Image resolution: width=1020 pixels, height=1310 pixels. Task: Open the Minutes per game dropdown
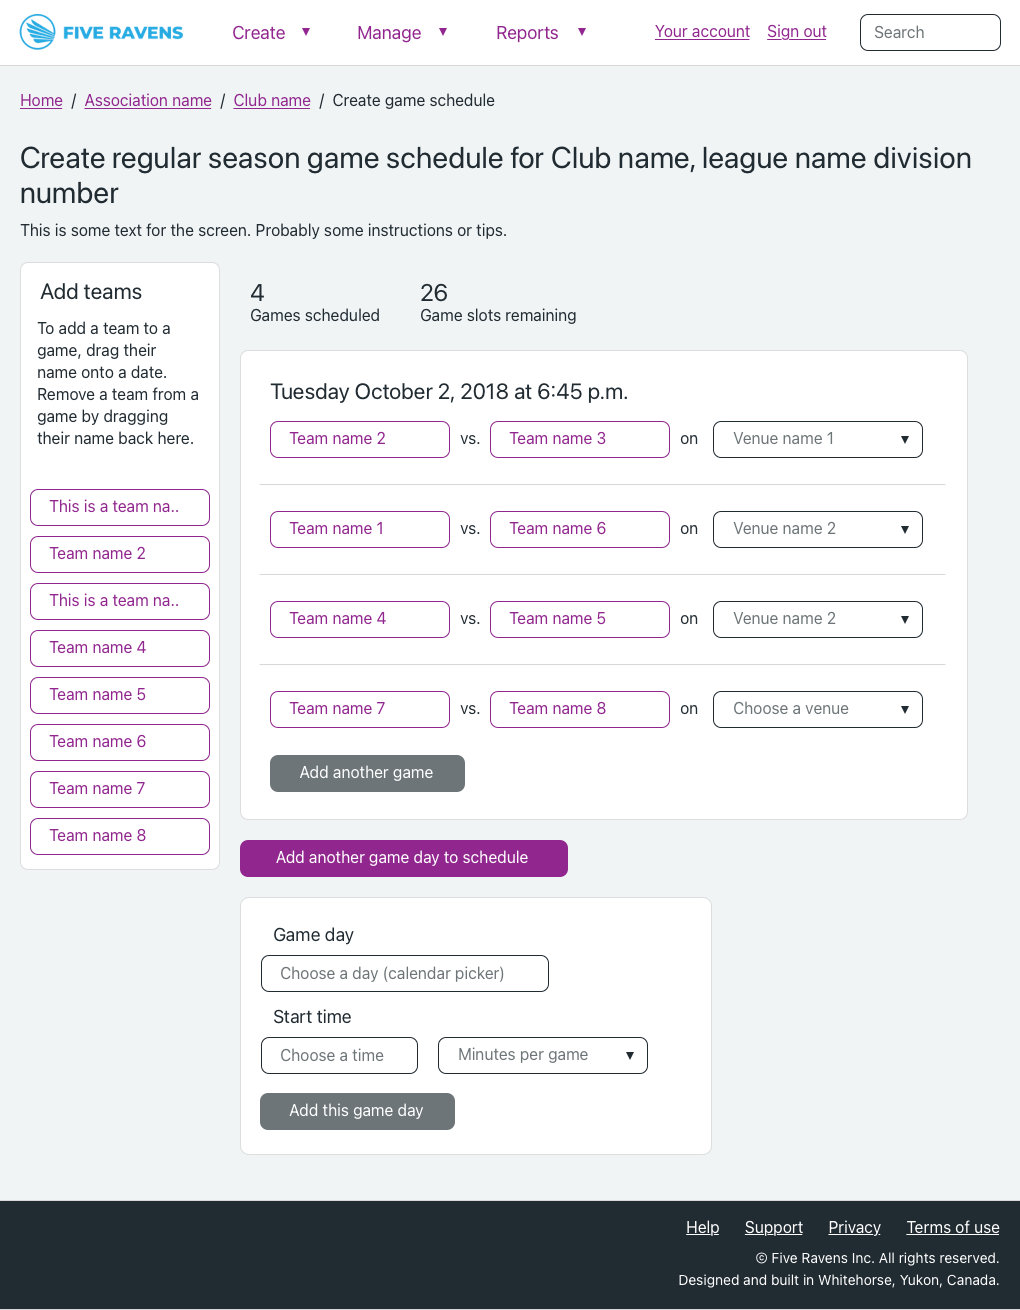point(542,1055)
